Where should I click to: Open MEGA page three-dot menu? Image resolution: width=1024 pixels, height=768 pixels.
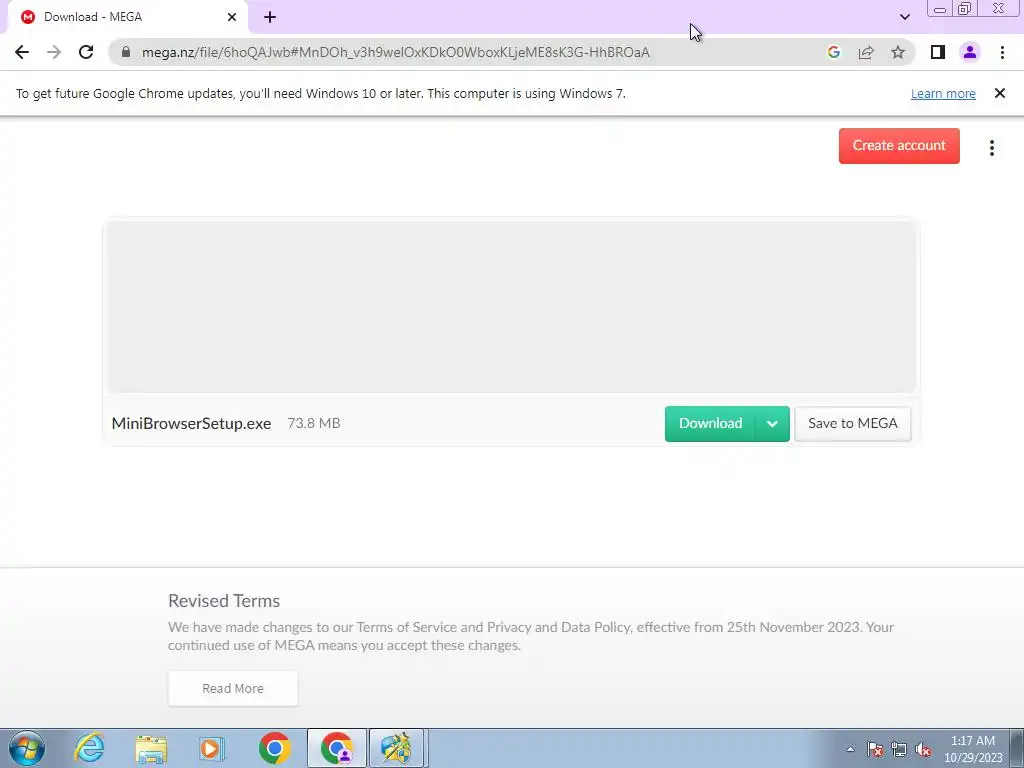point(991,148)
